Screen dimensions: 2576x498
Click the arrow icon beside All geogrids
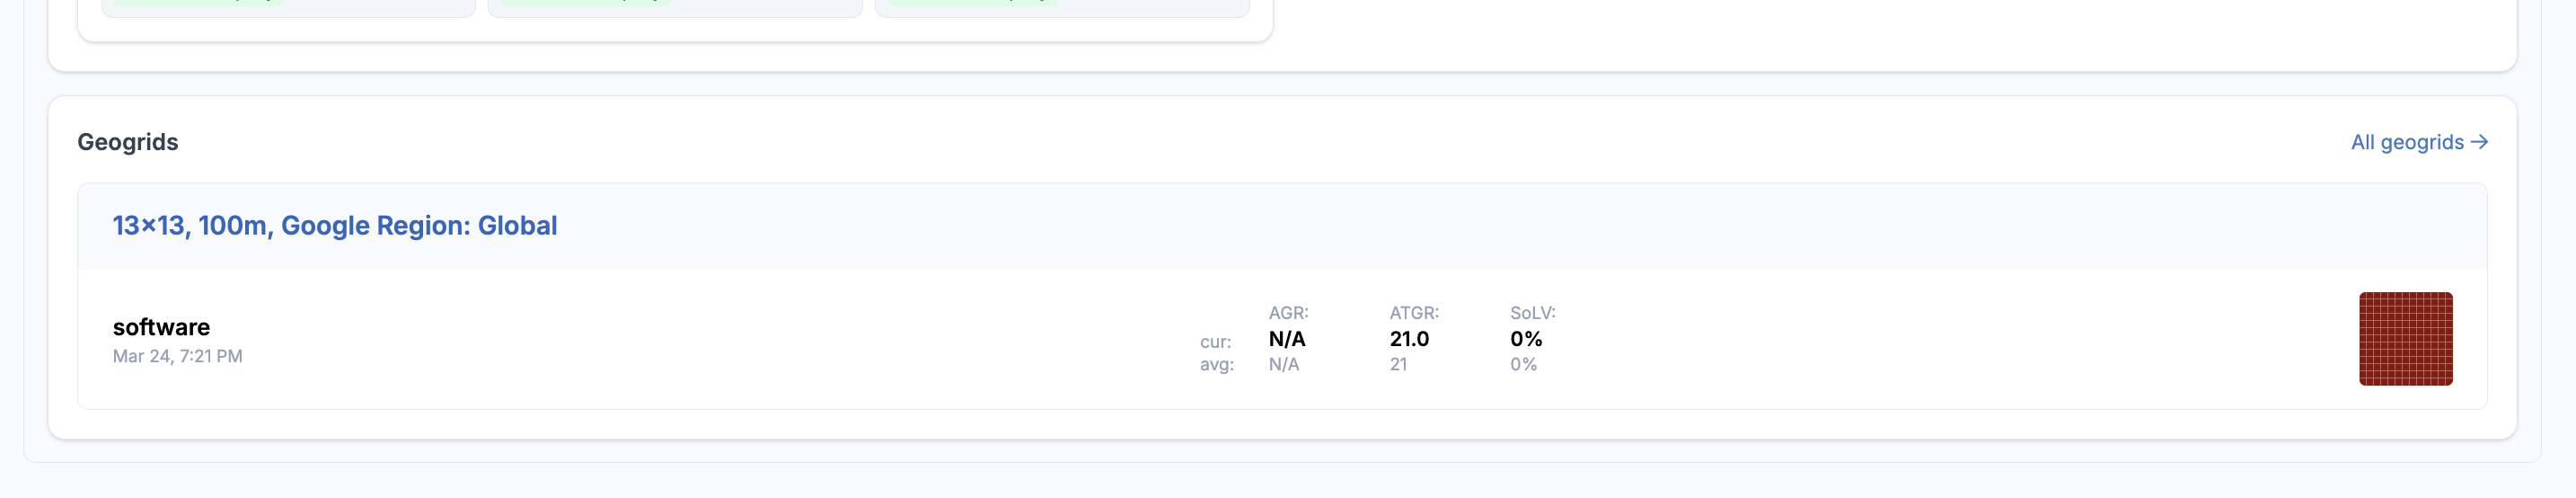tap(2478, 142)
